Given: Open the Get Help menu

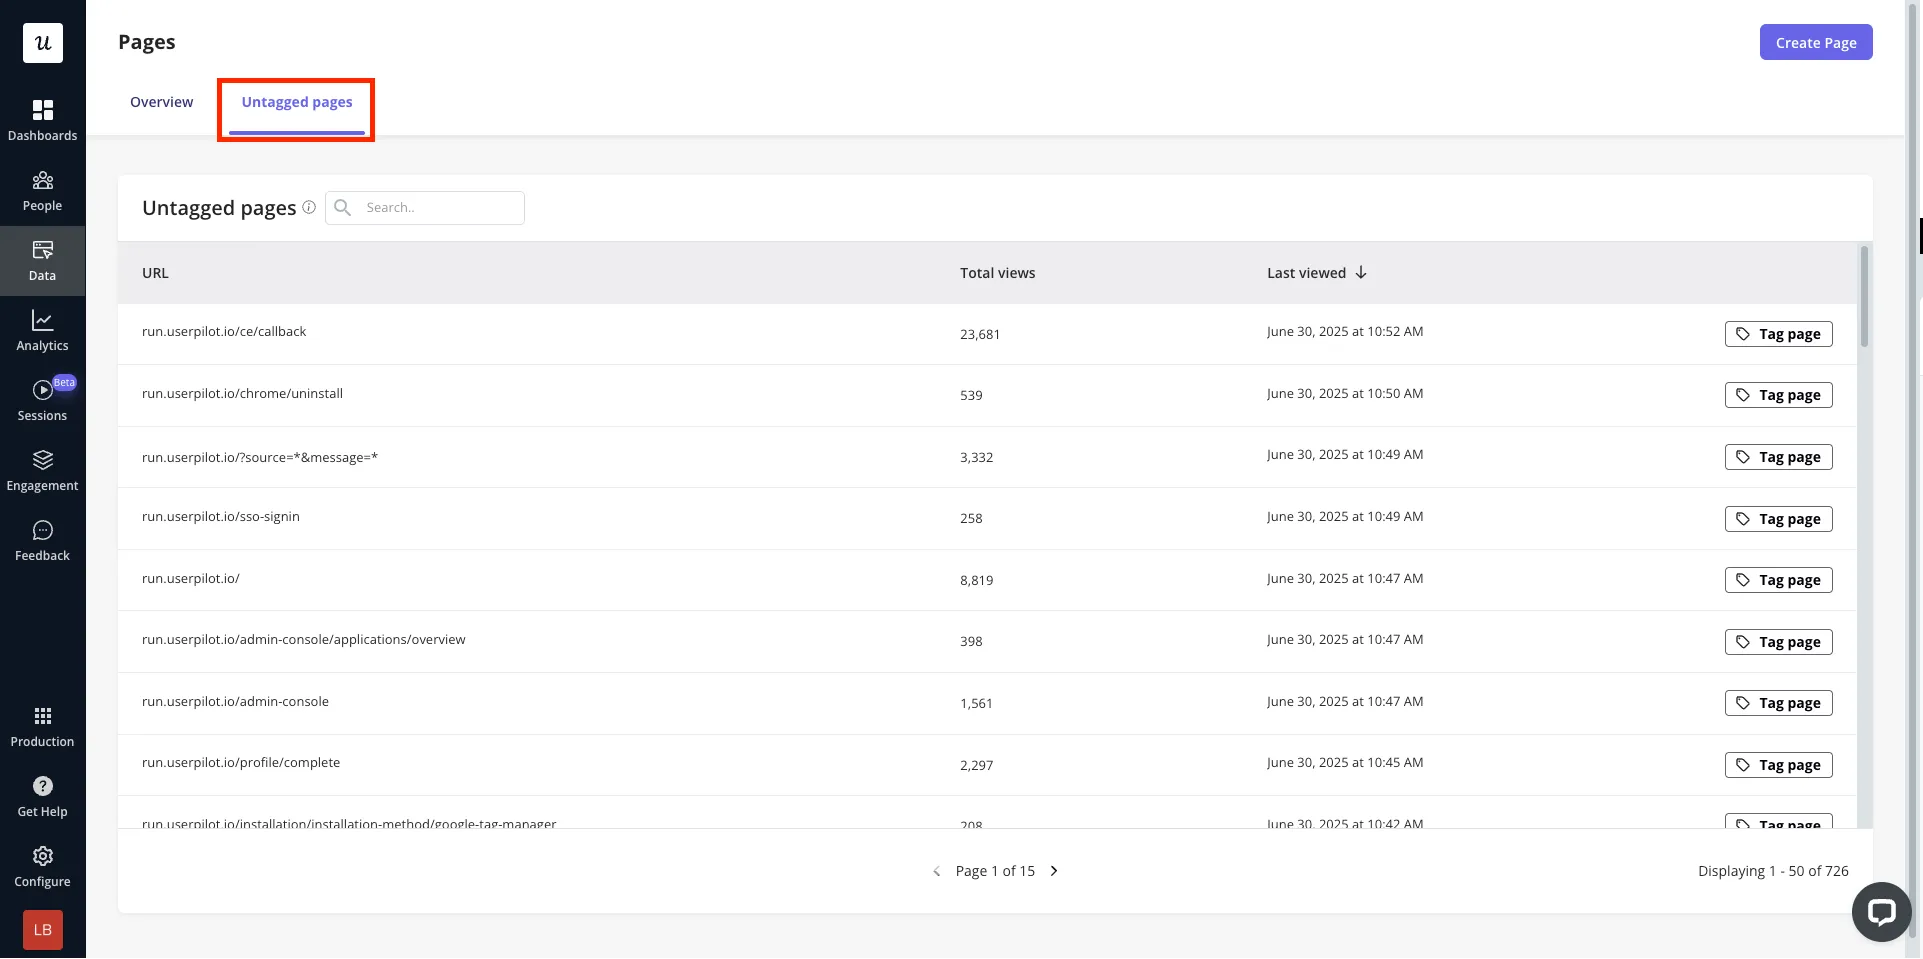Looking at the screenshot, I should (x=42, y=797).
